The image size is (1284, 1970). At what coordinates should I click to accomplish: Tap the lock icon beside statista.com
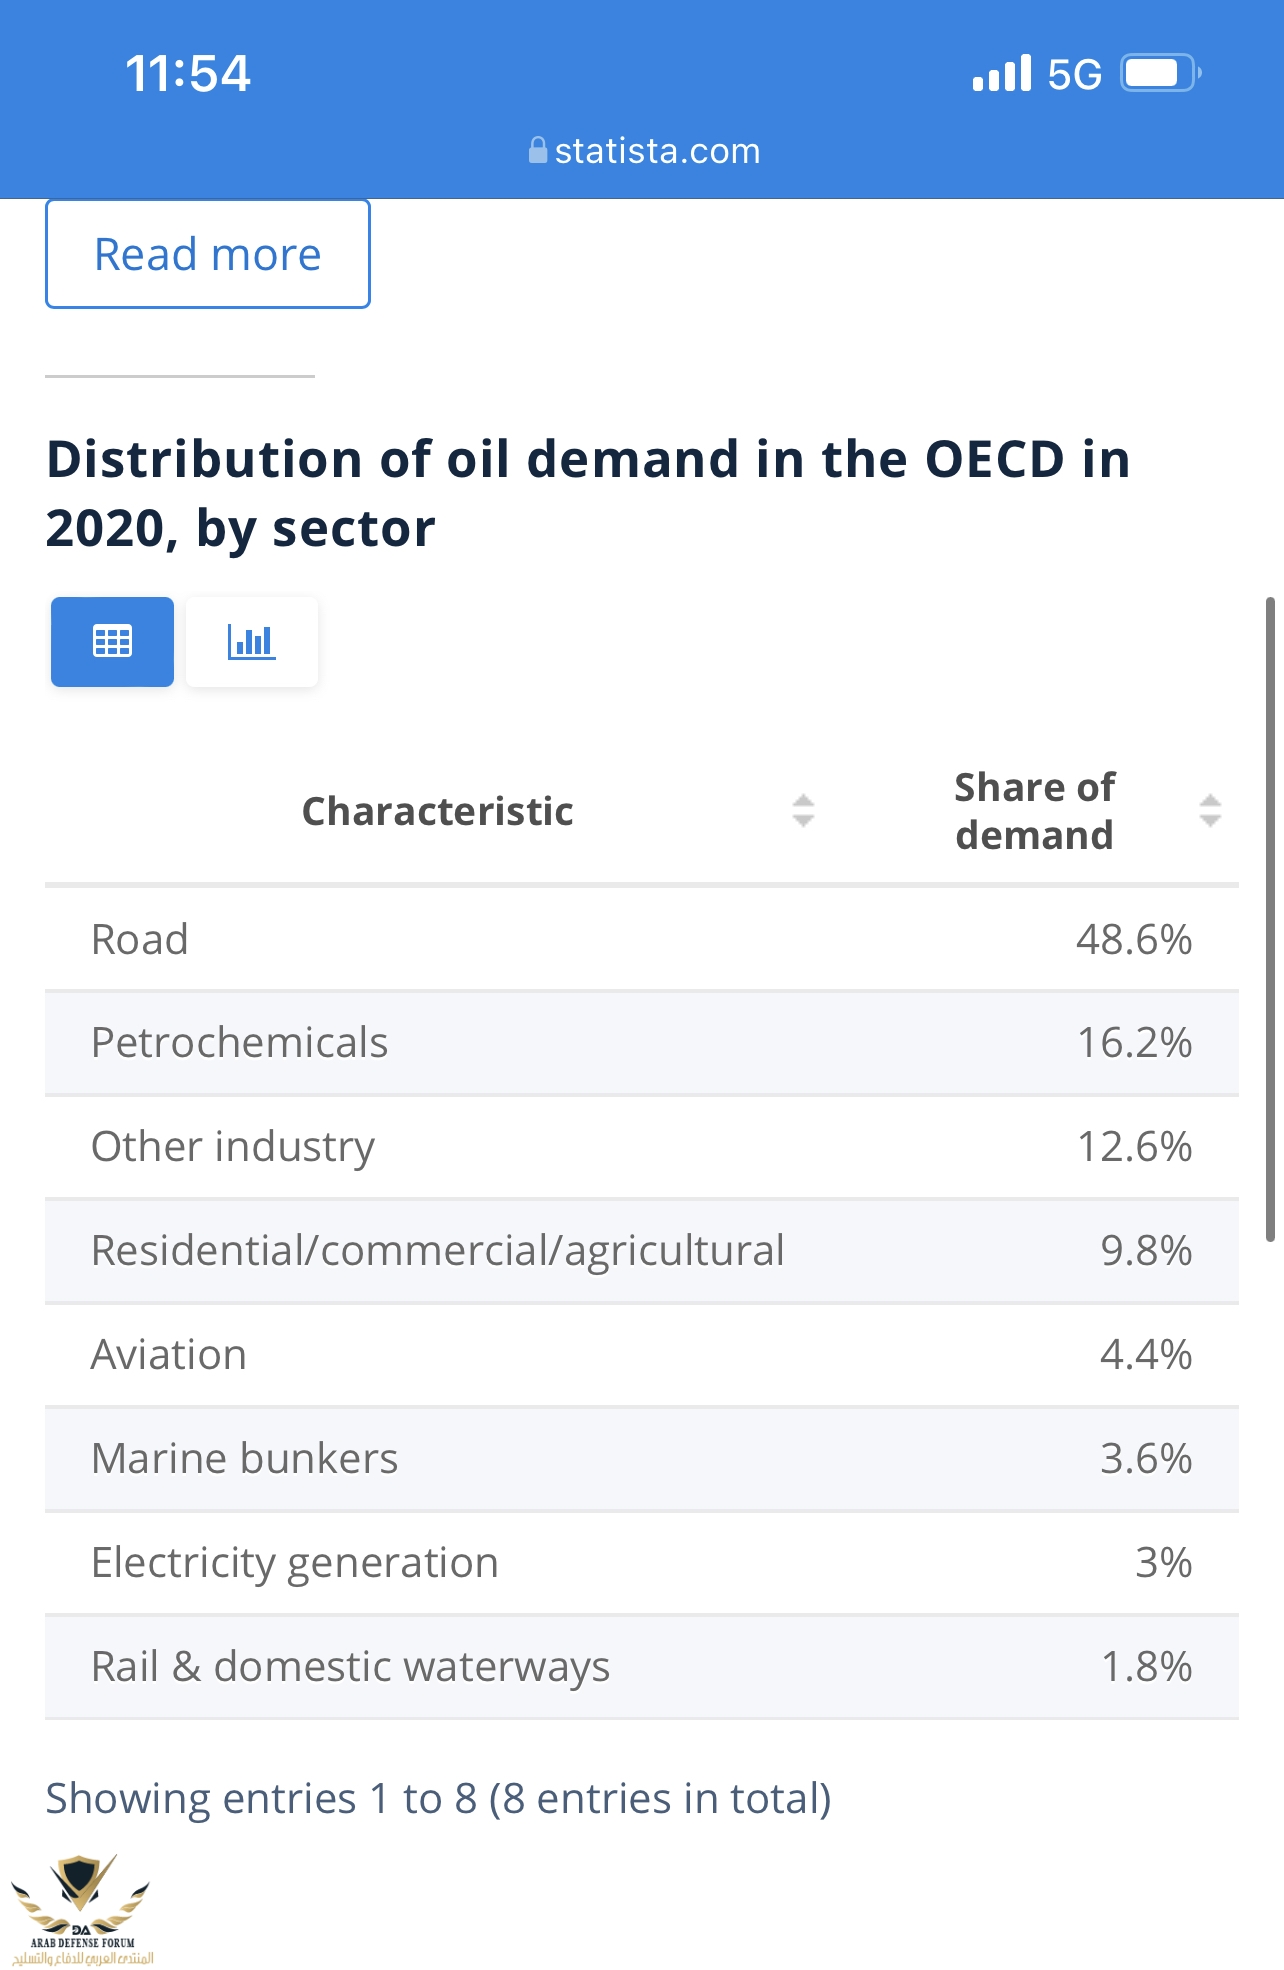538,151
